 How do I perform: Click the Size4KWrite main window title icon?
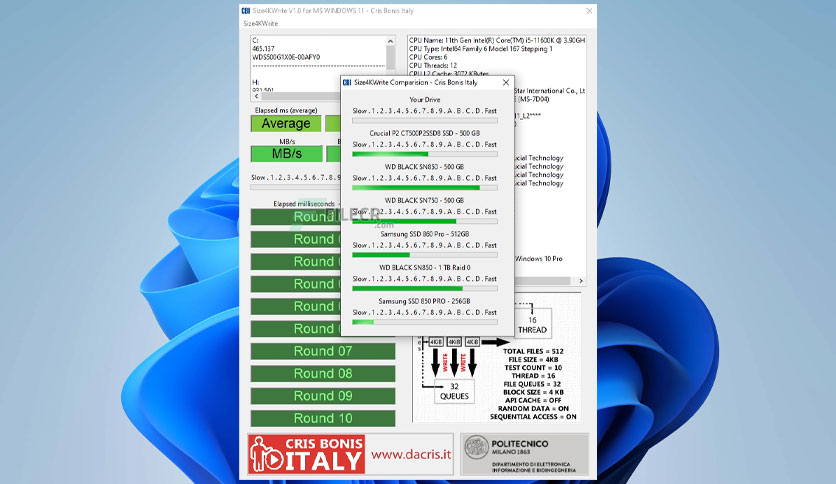pyautogui.click(x=246, y=11)
